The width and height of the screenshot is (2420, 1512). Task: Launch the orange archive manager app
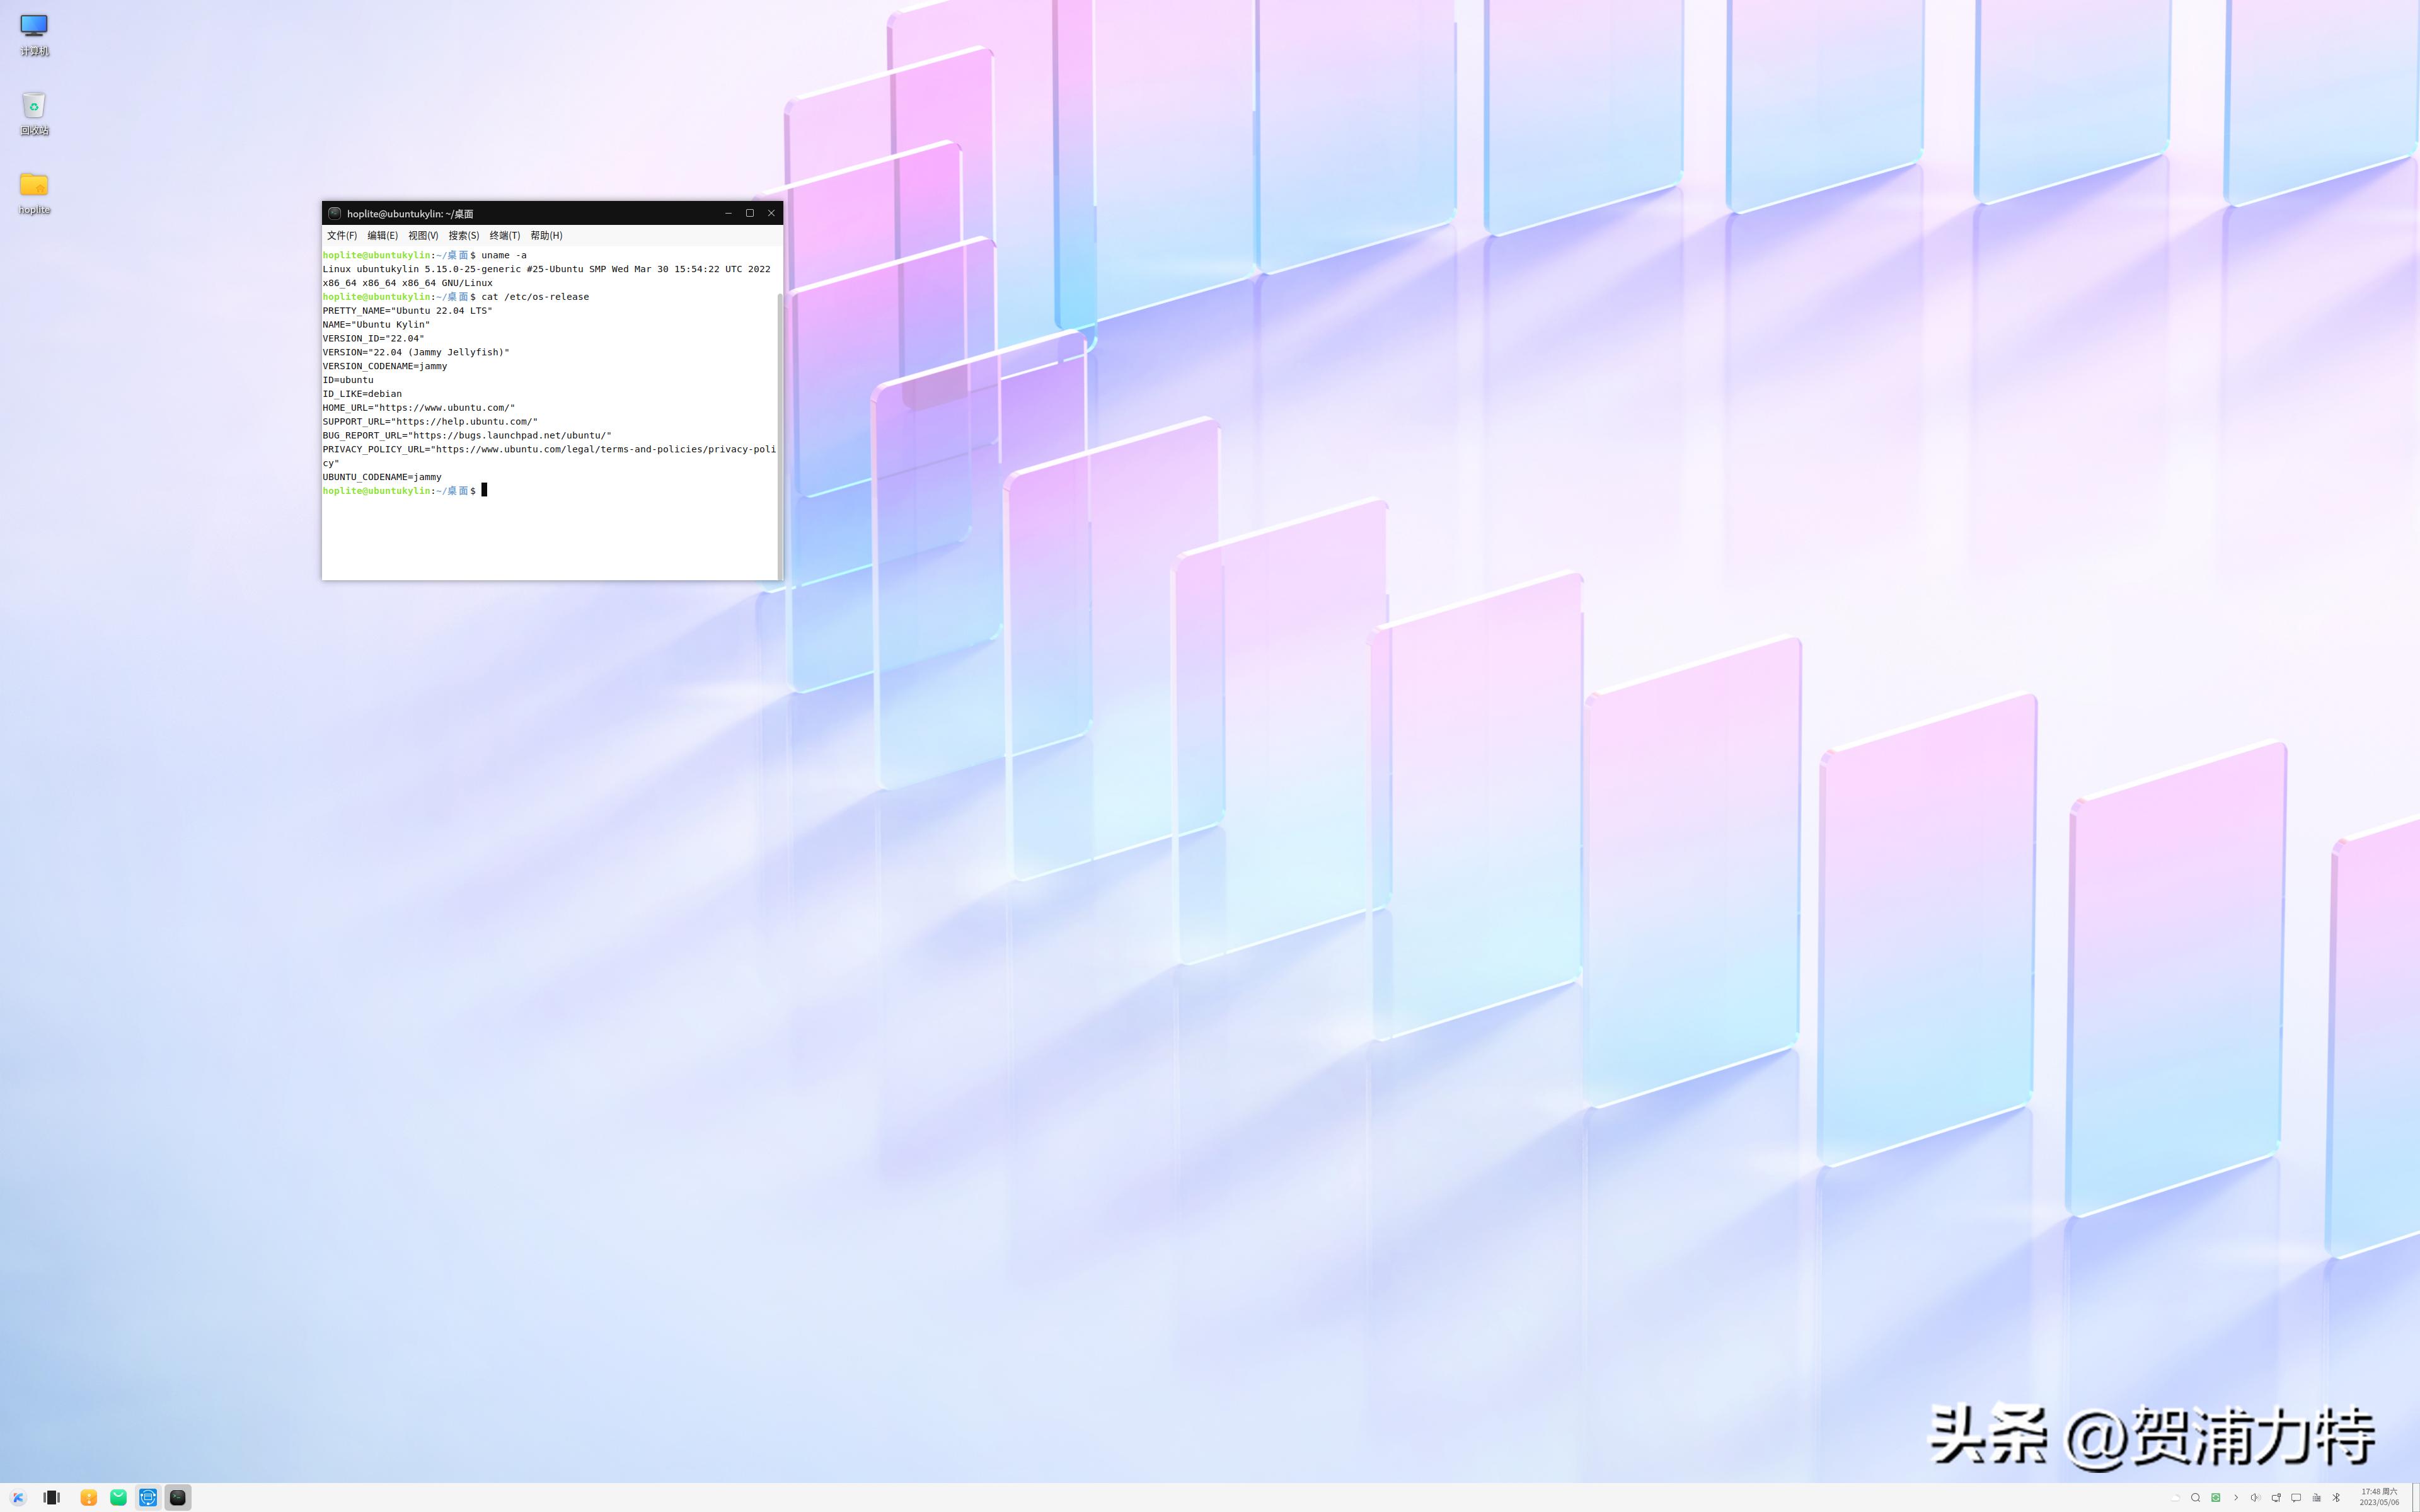(89, 1497)
